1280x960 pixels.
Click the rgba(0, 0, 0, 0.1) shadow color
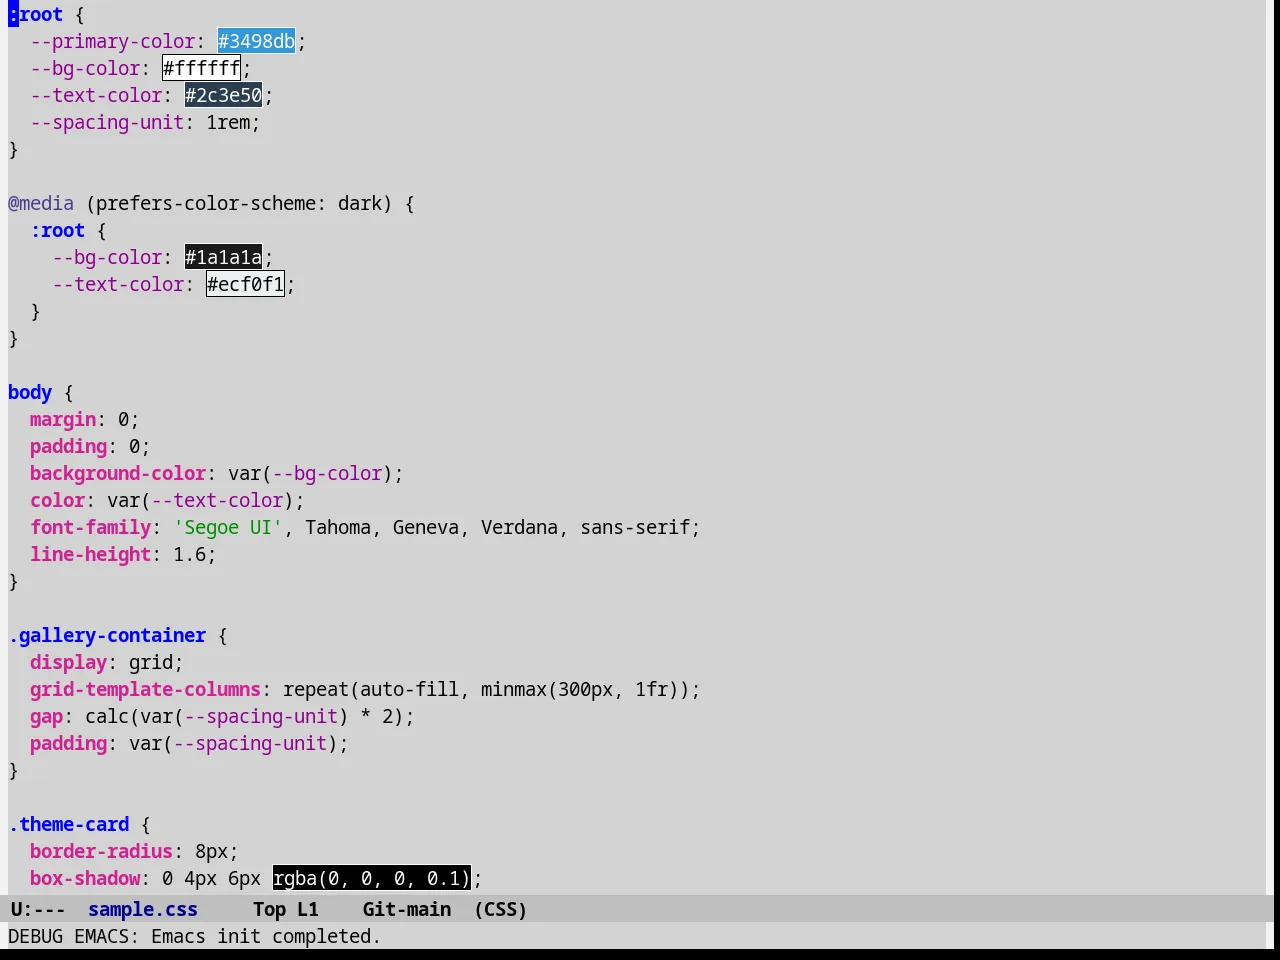(371, 878)
